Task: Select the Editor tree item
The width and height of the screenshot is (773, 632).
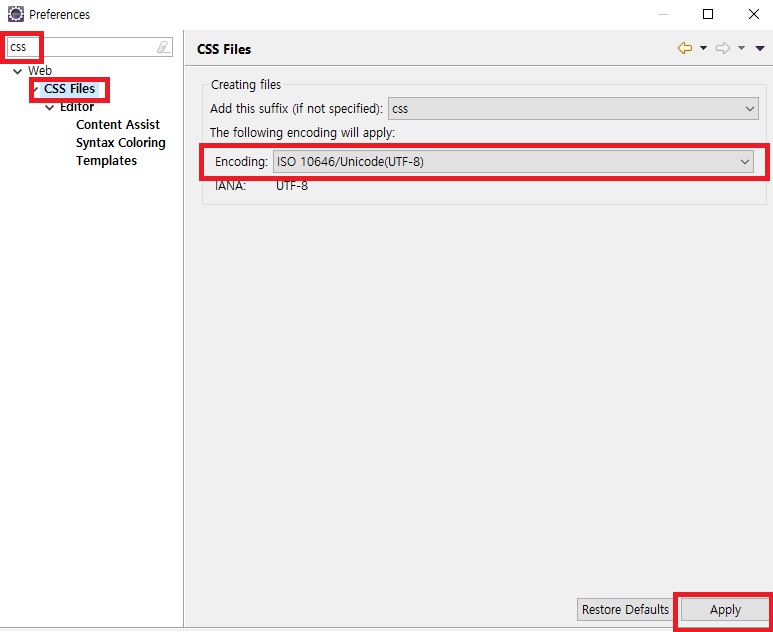Action: click(77, 107)
